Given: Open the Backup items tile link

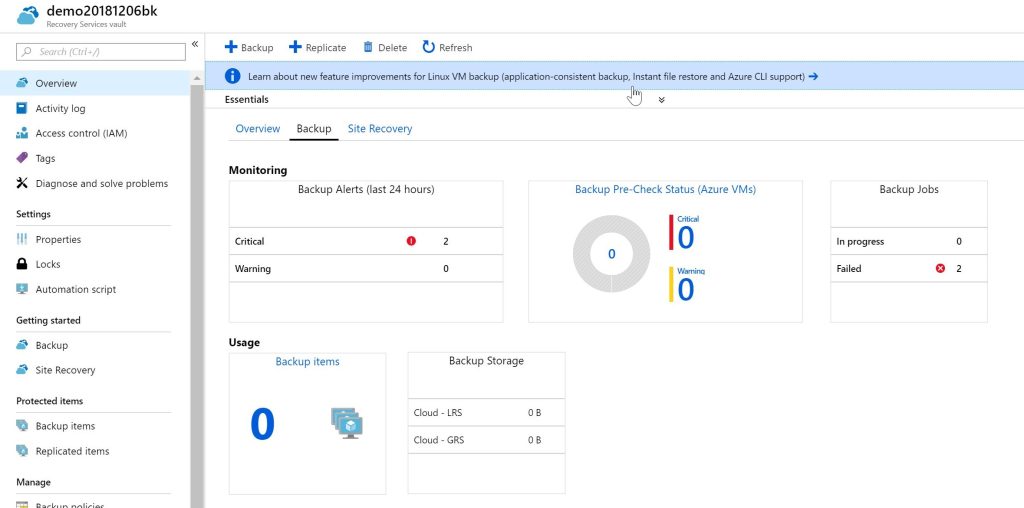Looking at the screenshot, I should (307, 361).
